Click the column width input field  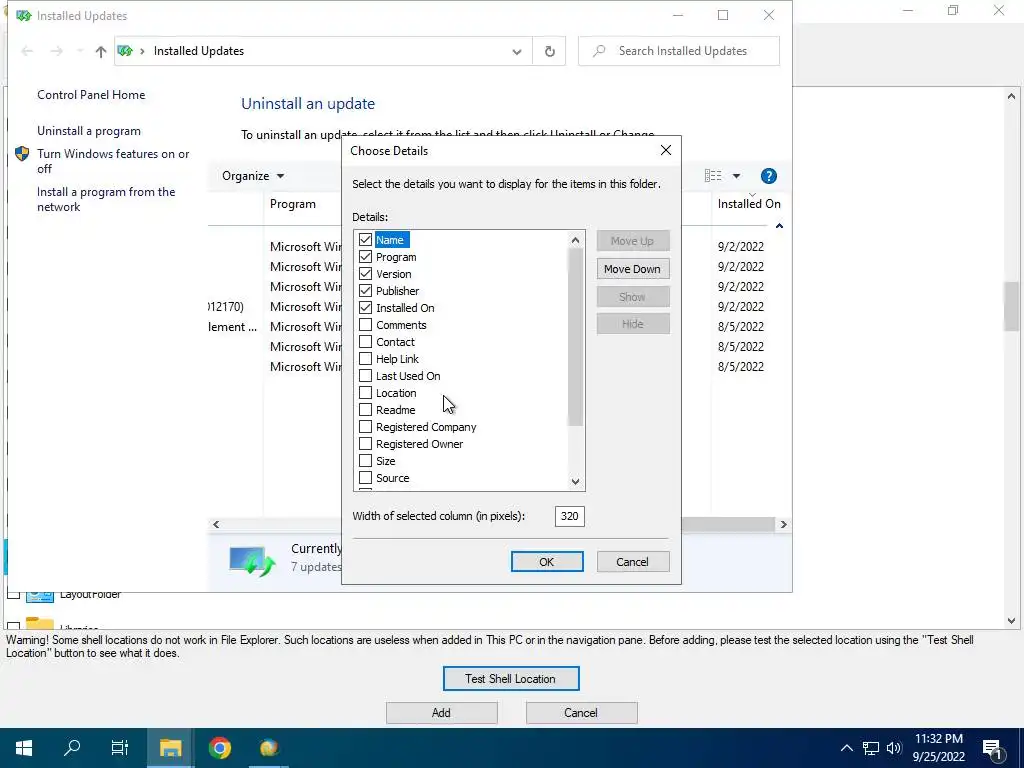(x=569, y=516)
